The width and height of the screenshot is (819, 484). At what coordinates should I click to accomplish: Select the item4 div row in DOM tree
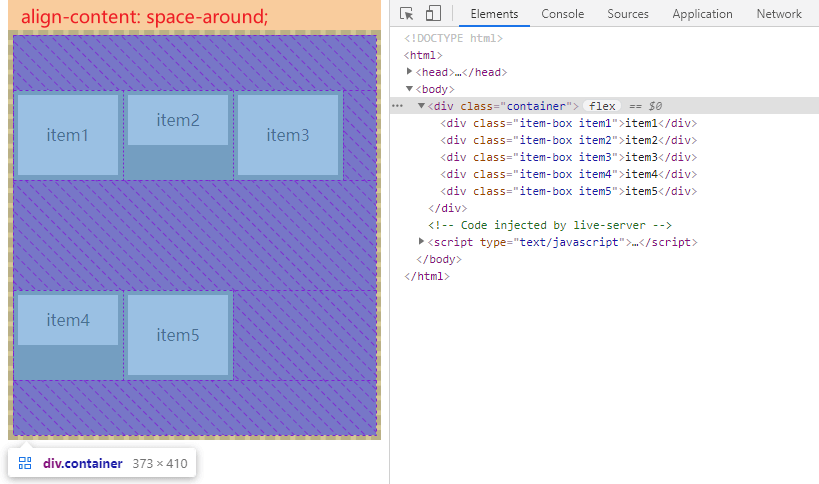point(568,174)
